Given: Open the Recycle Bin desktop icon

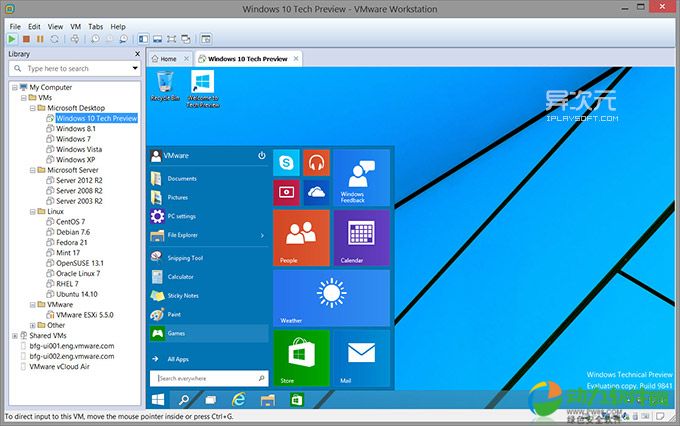Looking at the screenshot, I should click(163, 85).
